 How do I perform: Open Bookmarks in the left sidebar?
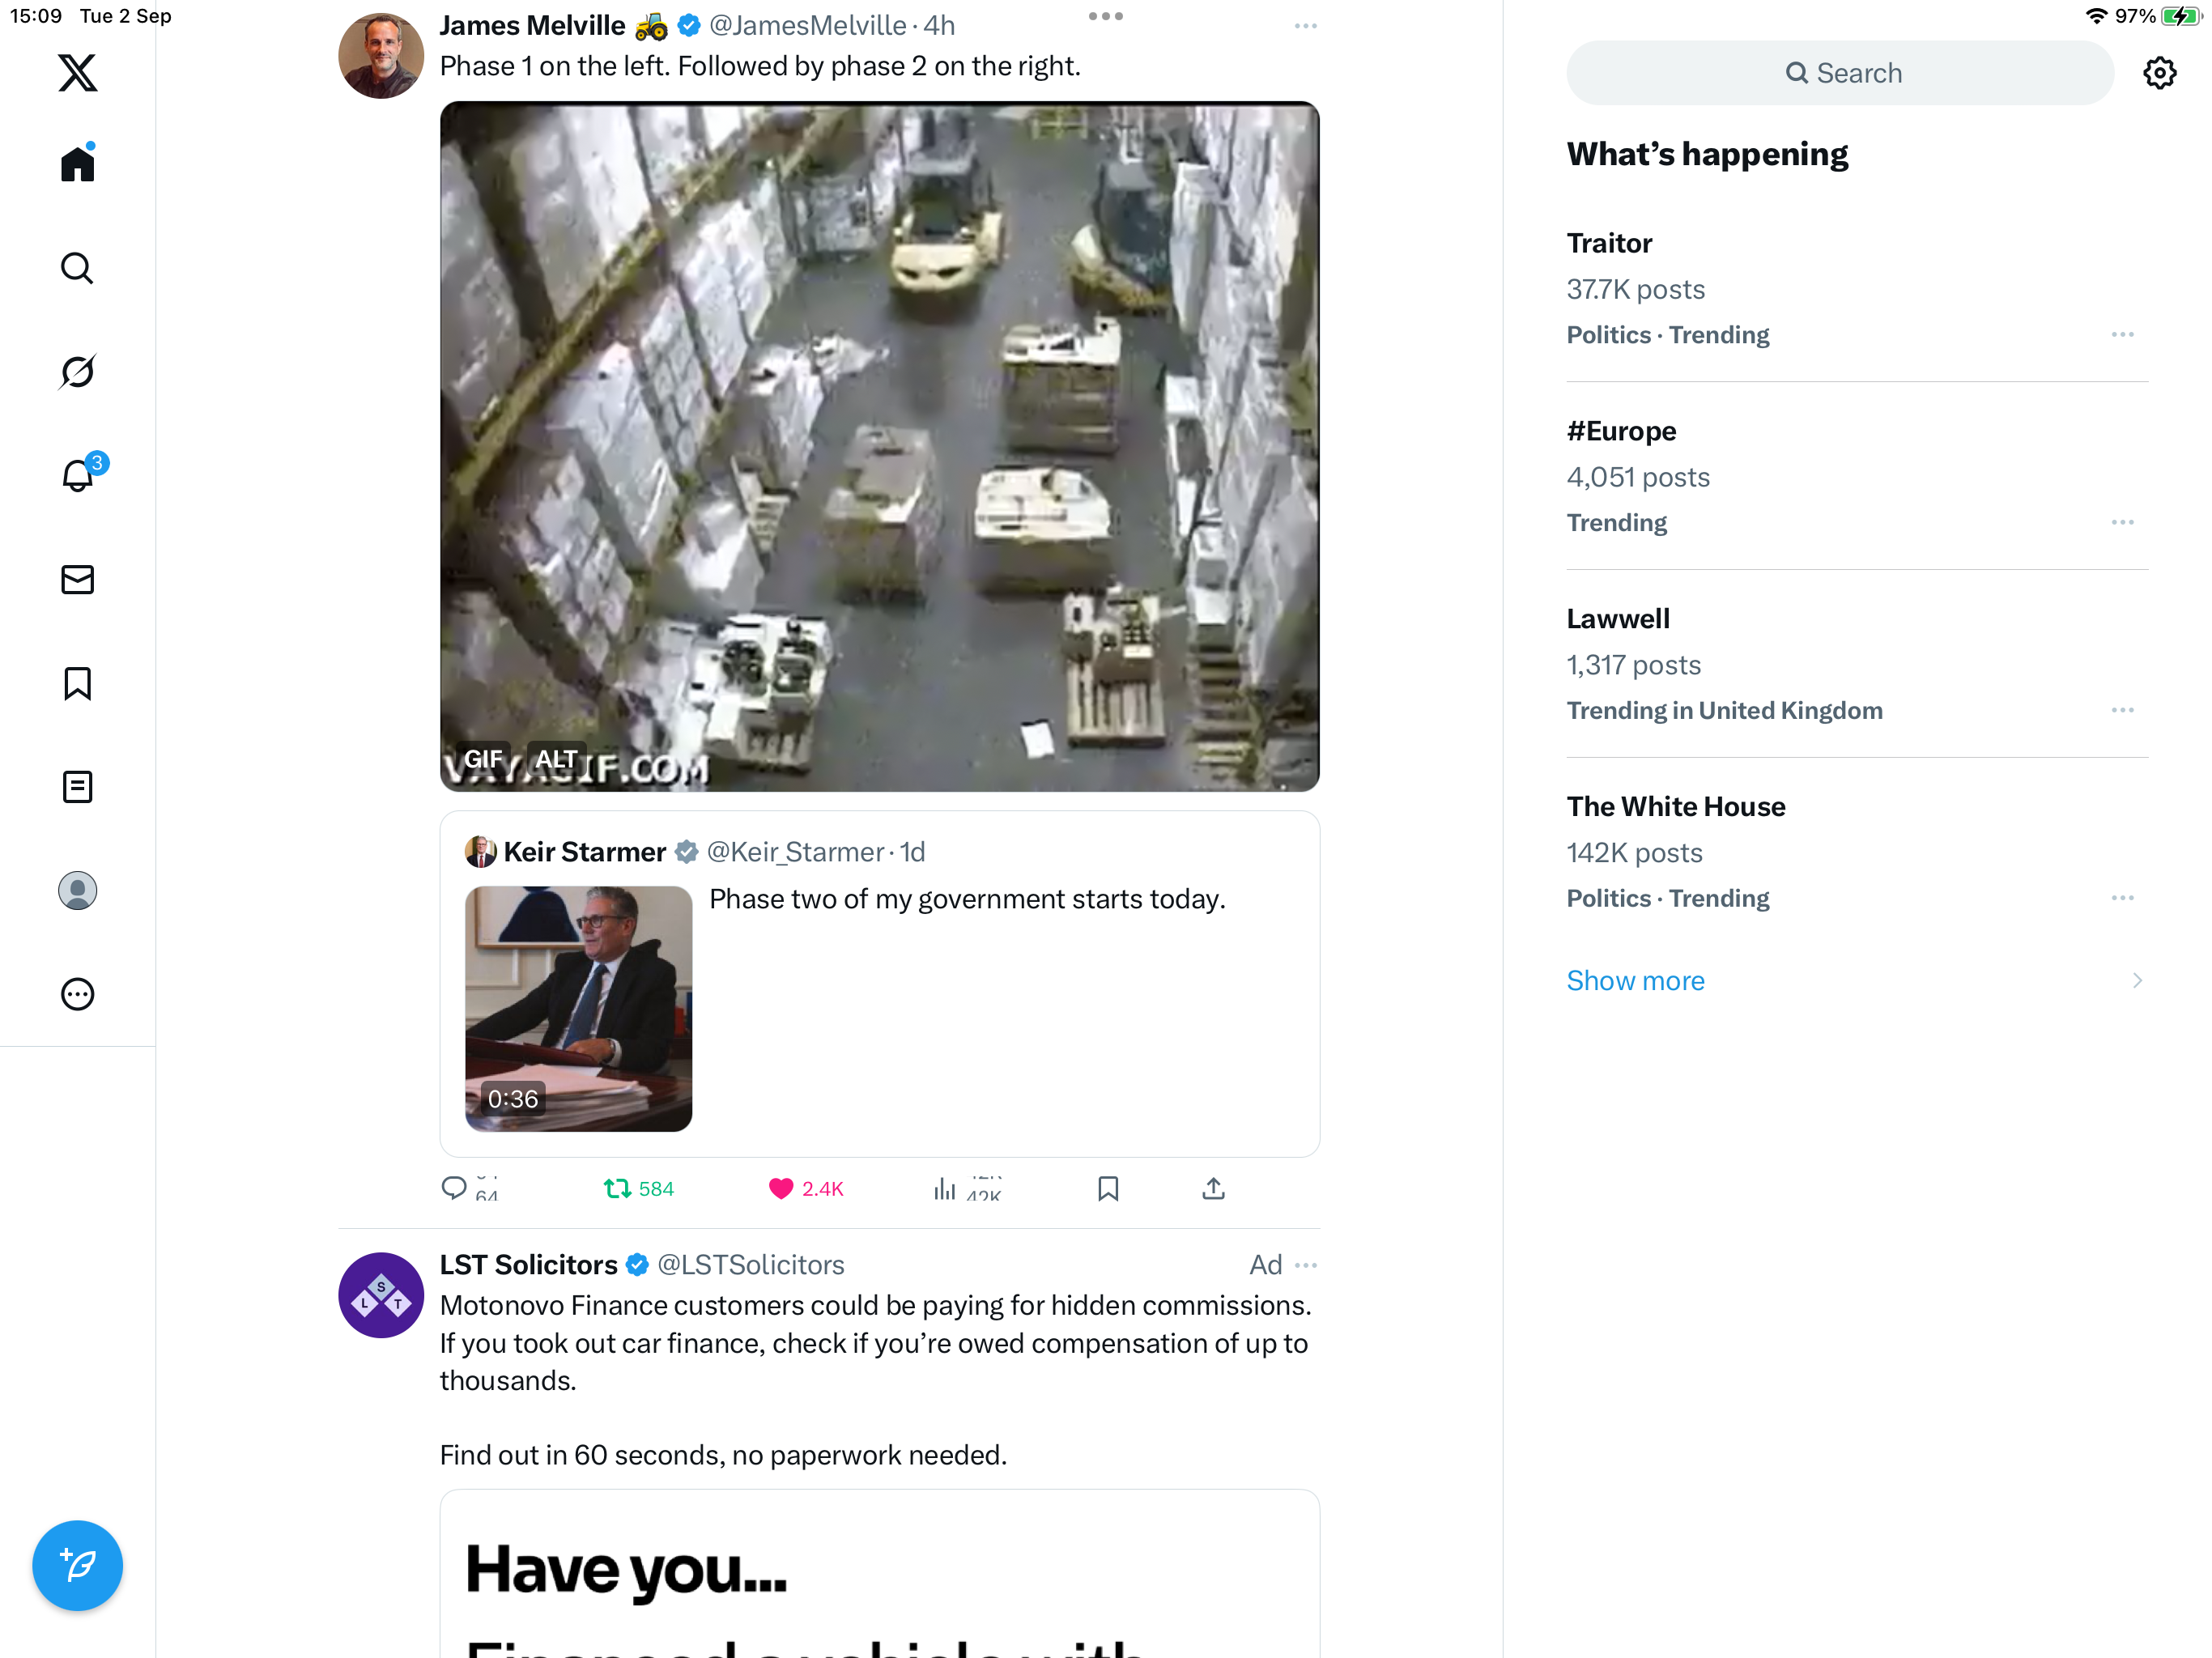(x=77, y=684)
